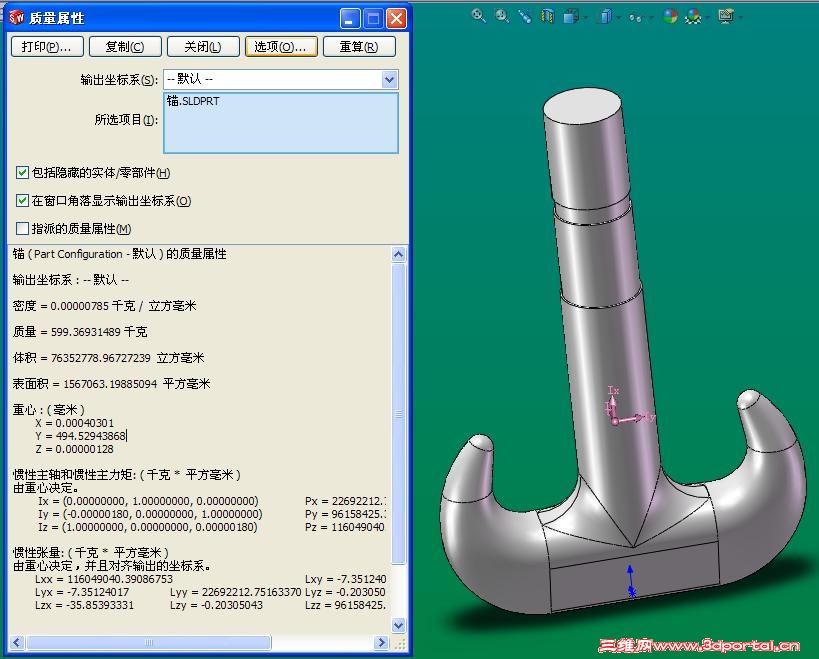Click the 打印(P)... button
Viewport: 819px width, 659px height.
47,46
